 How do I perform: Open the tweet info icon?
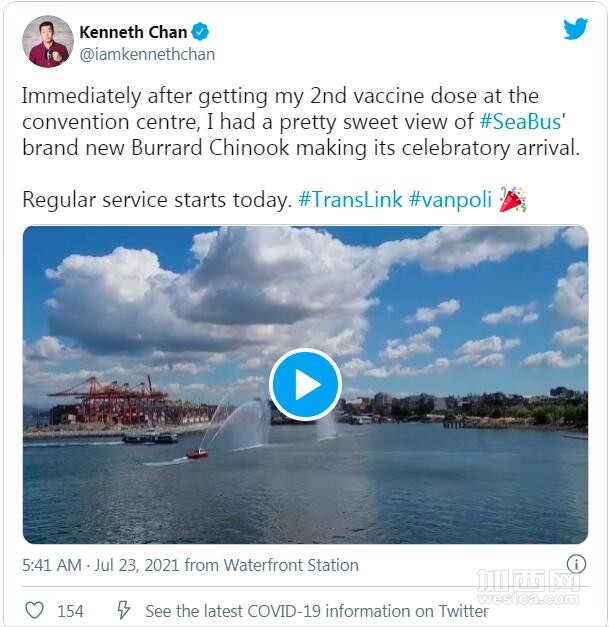pyautogui.click(x=576, y=564)
